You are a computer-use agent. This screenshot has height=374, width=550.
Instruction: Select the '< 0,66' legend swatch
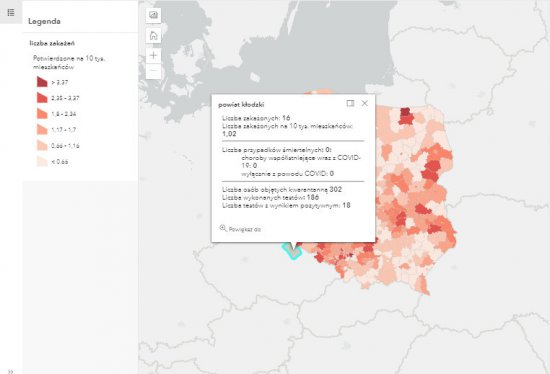tap(42, 161)
